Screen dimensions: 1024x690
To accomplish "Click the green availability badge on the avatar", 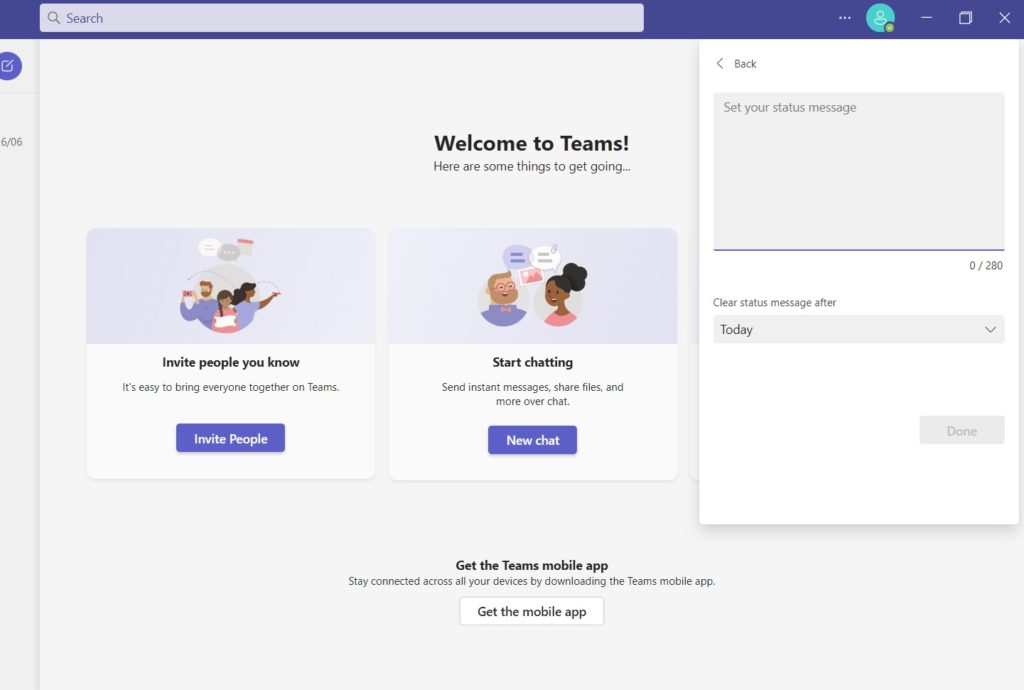I will tap(891, 27).
